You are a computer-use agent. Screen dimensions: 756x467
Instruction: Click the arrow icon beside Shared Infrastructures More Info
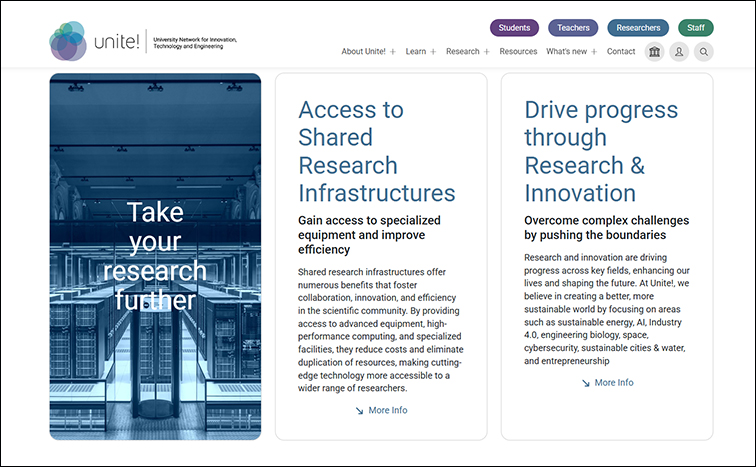(359, 410)
